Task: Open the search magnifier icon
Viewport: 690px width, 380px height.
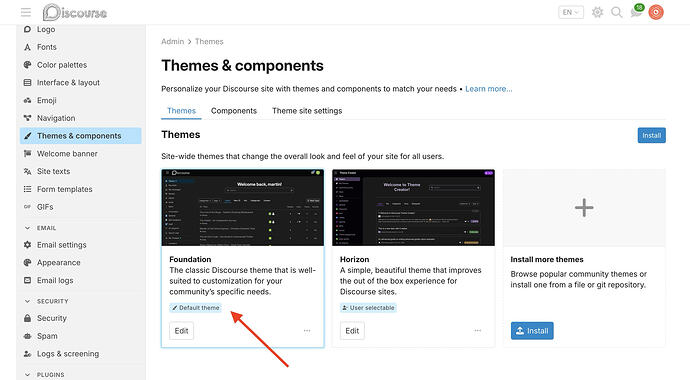Action: pos(617,12)
